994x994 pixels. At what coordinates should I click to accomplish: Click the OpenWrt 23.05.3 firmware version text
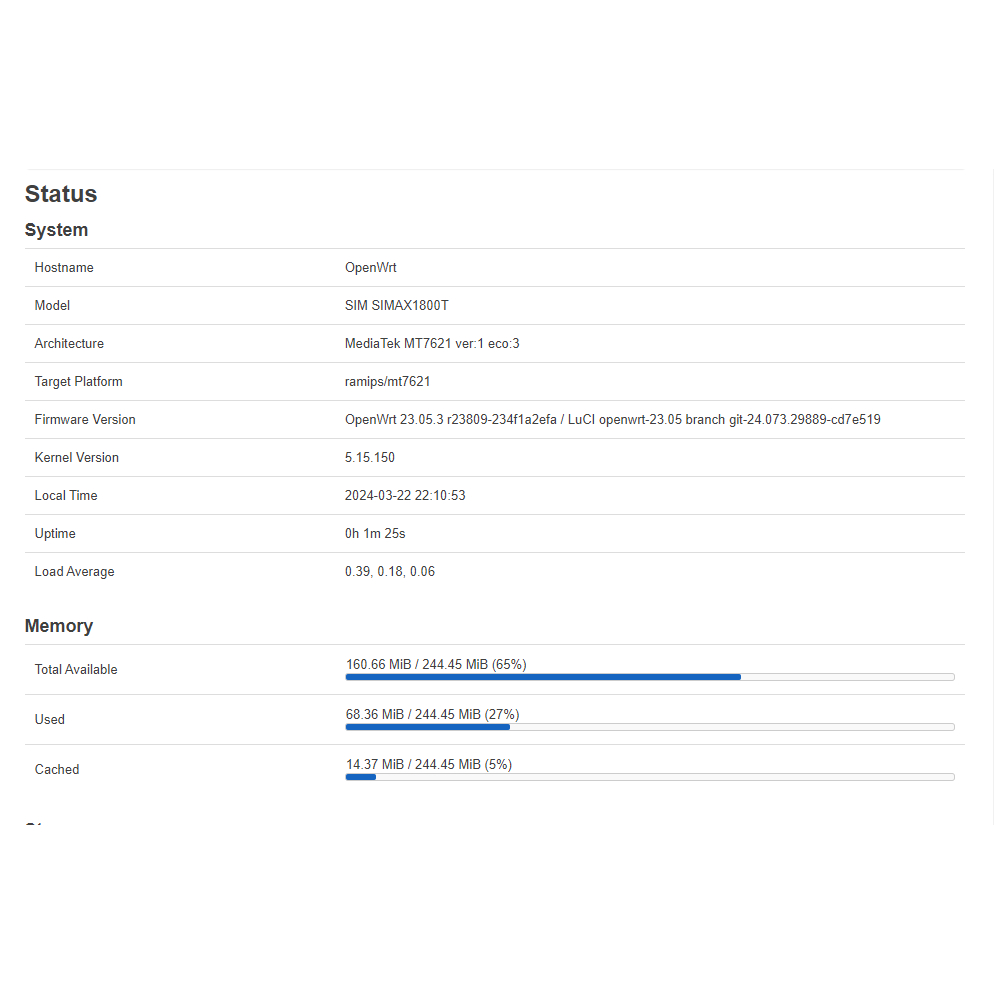(612, 420)
